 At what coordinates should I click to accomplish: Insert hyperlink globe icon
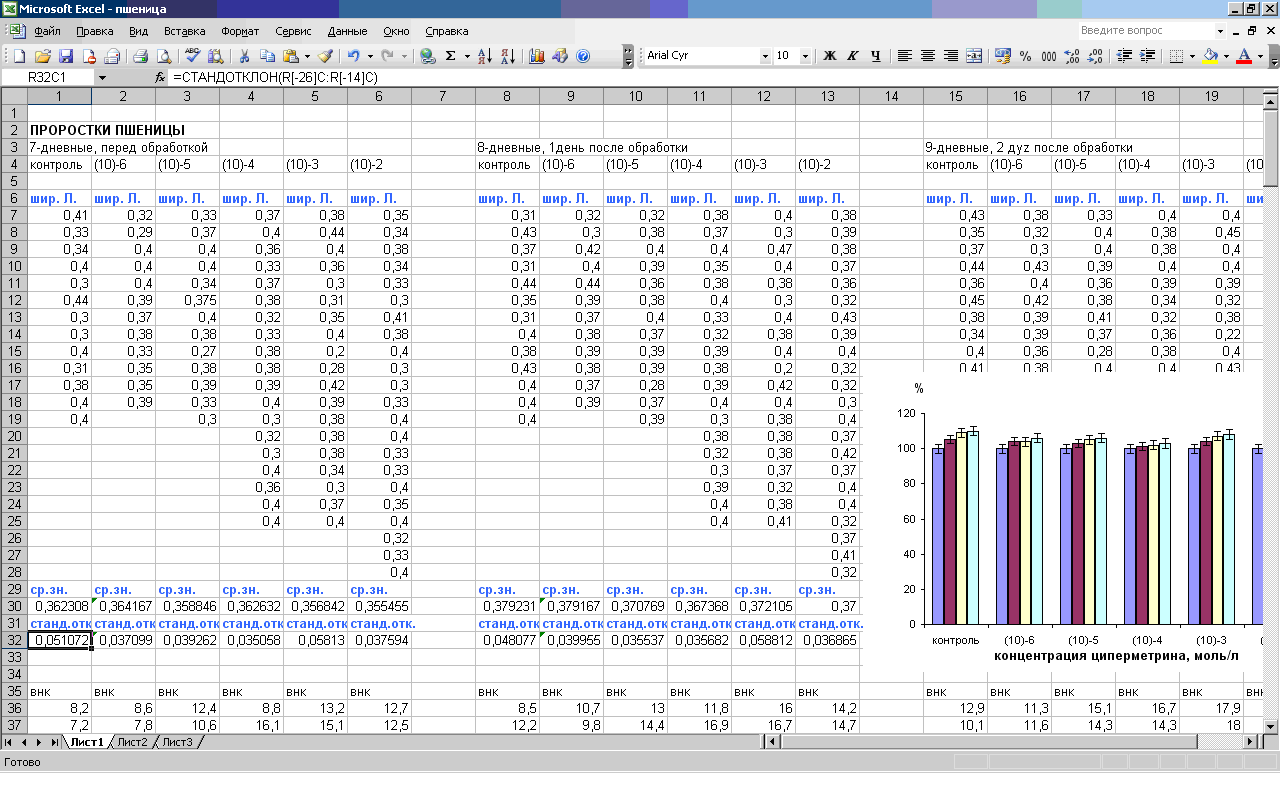tap(428, 56)
